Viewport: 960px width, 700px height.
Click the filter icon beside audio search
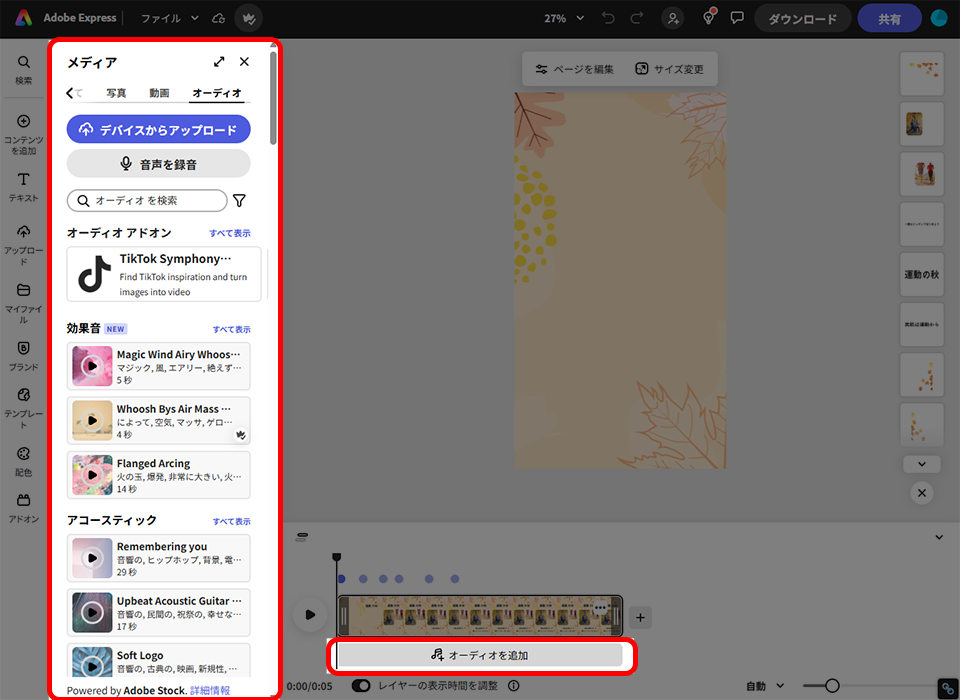(x=239, y=201)
